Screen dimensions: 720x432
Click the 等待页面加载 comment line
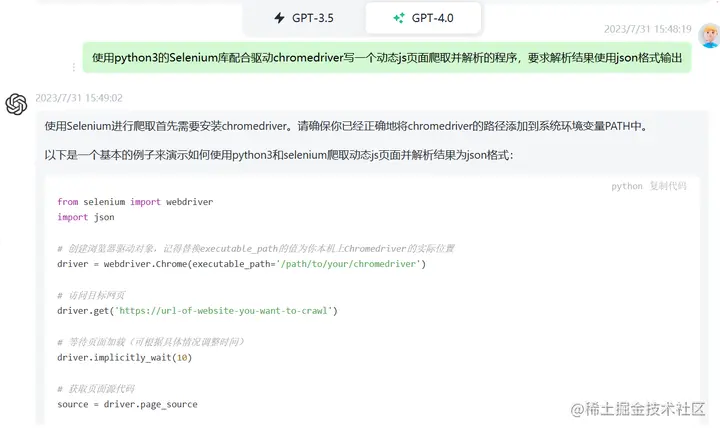(x=151, y=342)
